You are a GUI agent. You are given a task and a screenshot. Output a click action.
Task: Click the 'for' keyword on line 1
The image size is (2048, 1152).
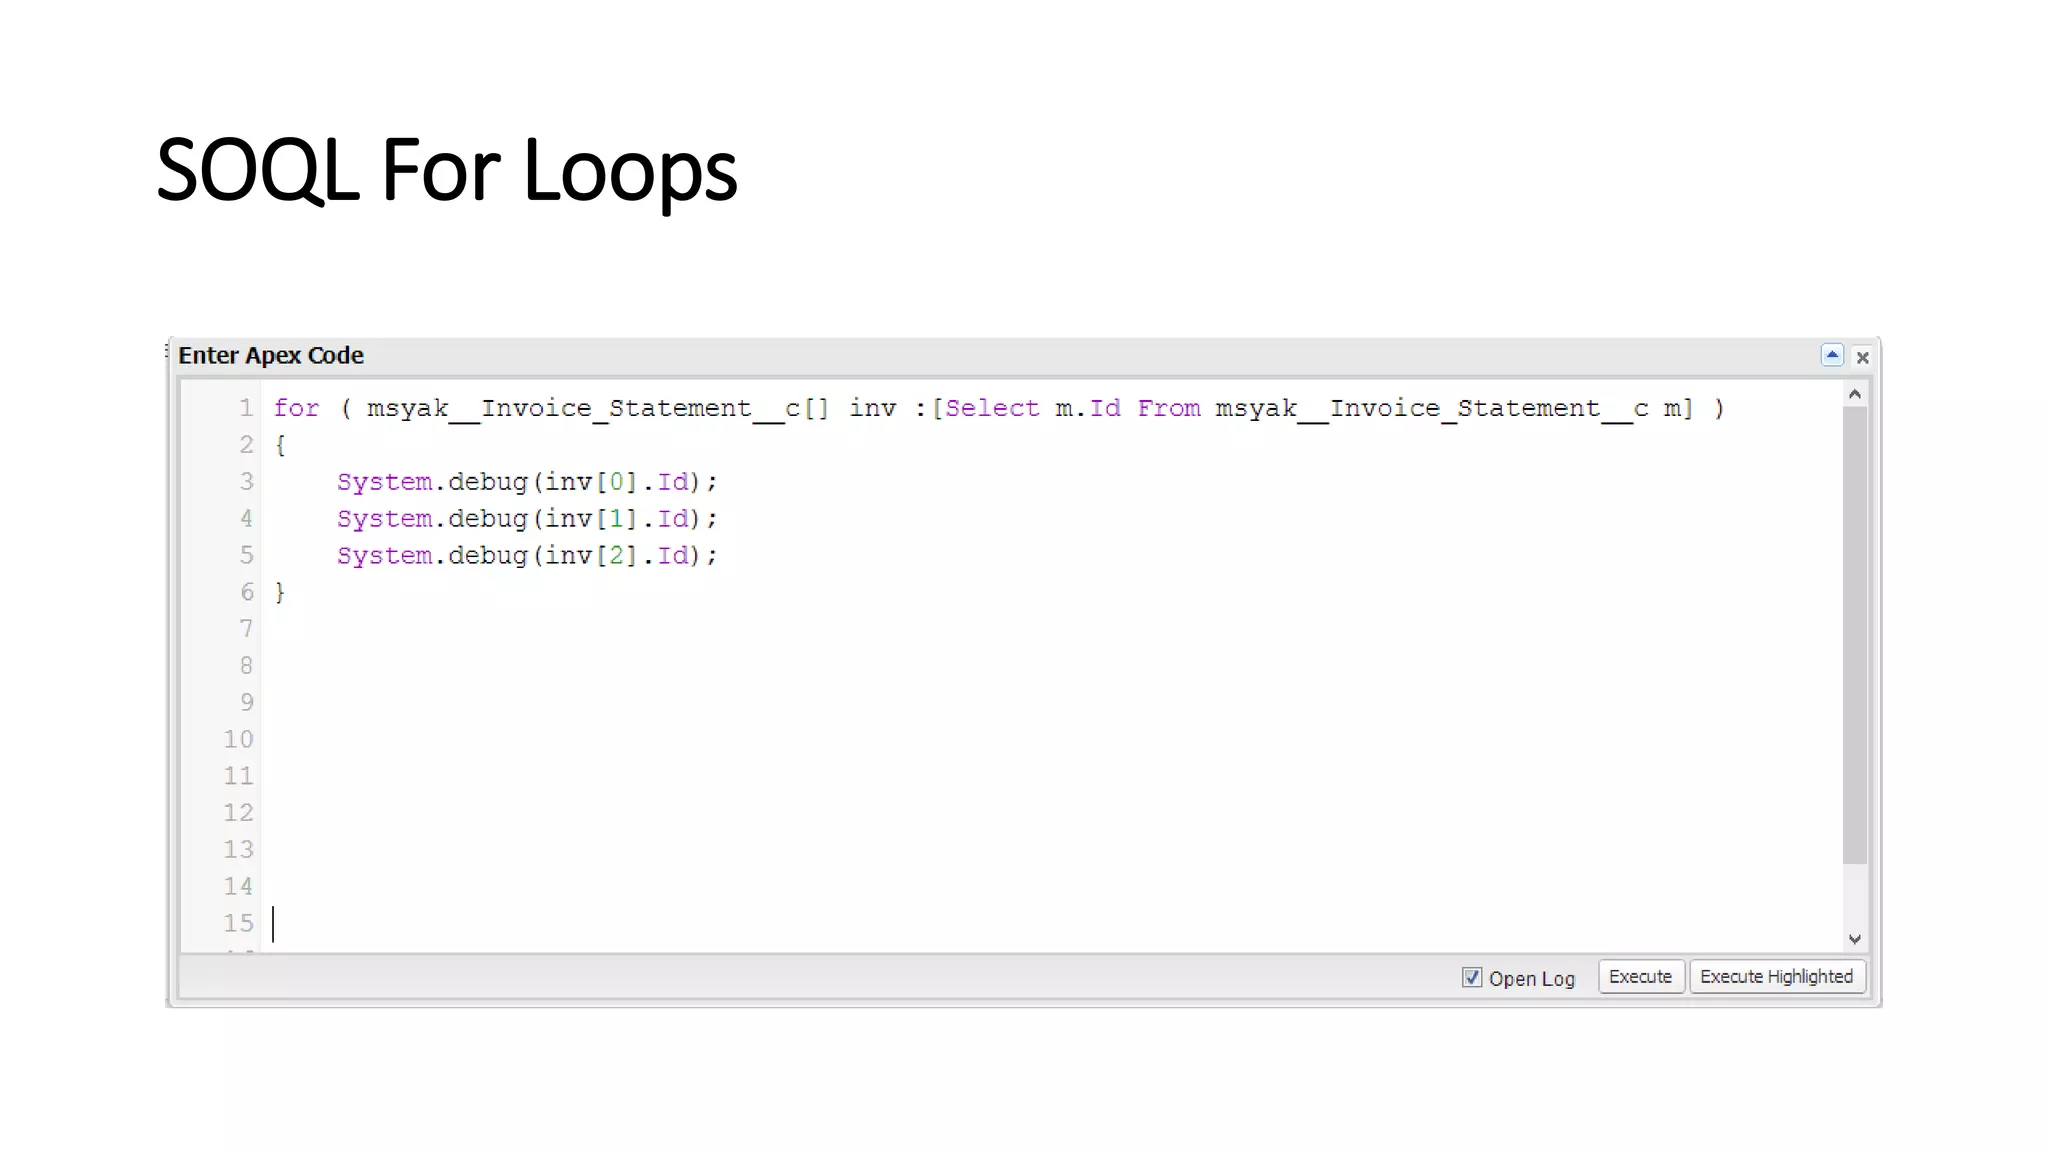point(296,408)
